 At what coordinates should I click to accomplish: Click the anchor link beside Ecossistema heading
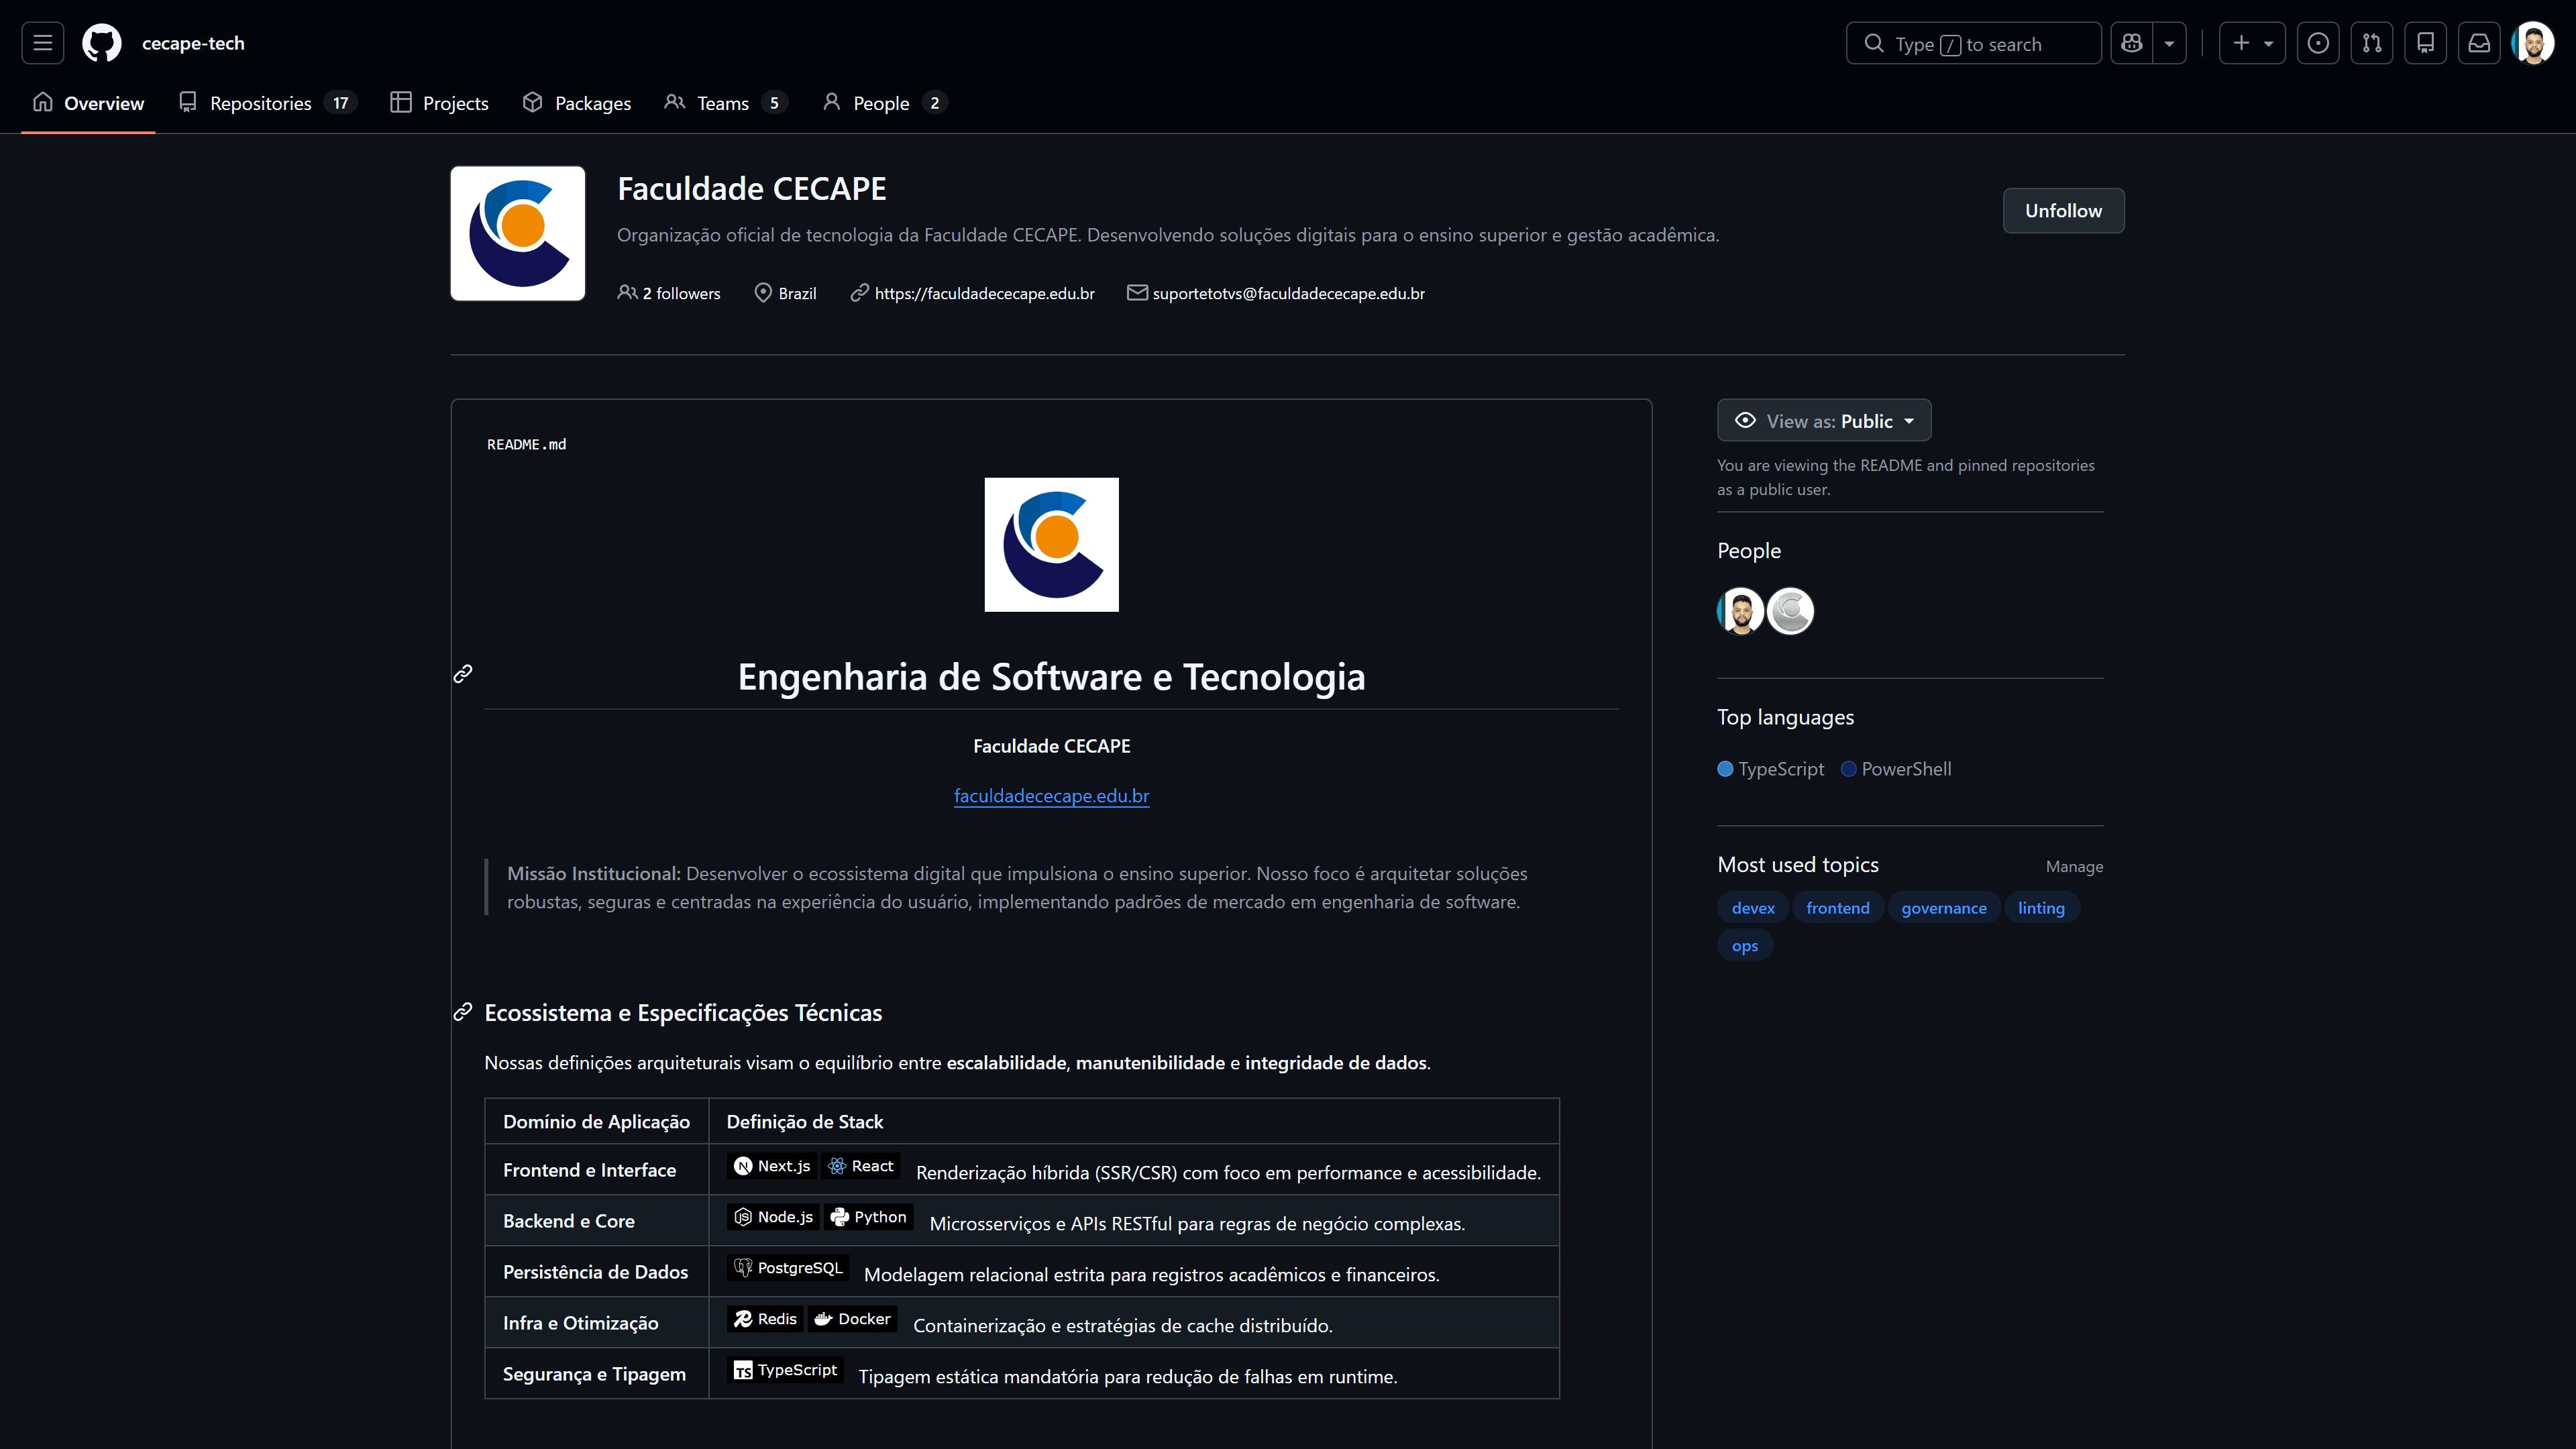click(x=462, y=1012)
